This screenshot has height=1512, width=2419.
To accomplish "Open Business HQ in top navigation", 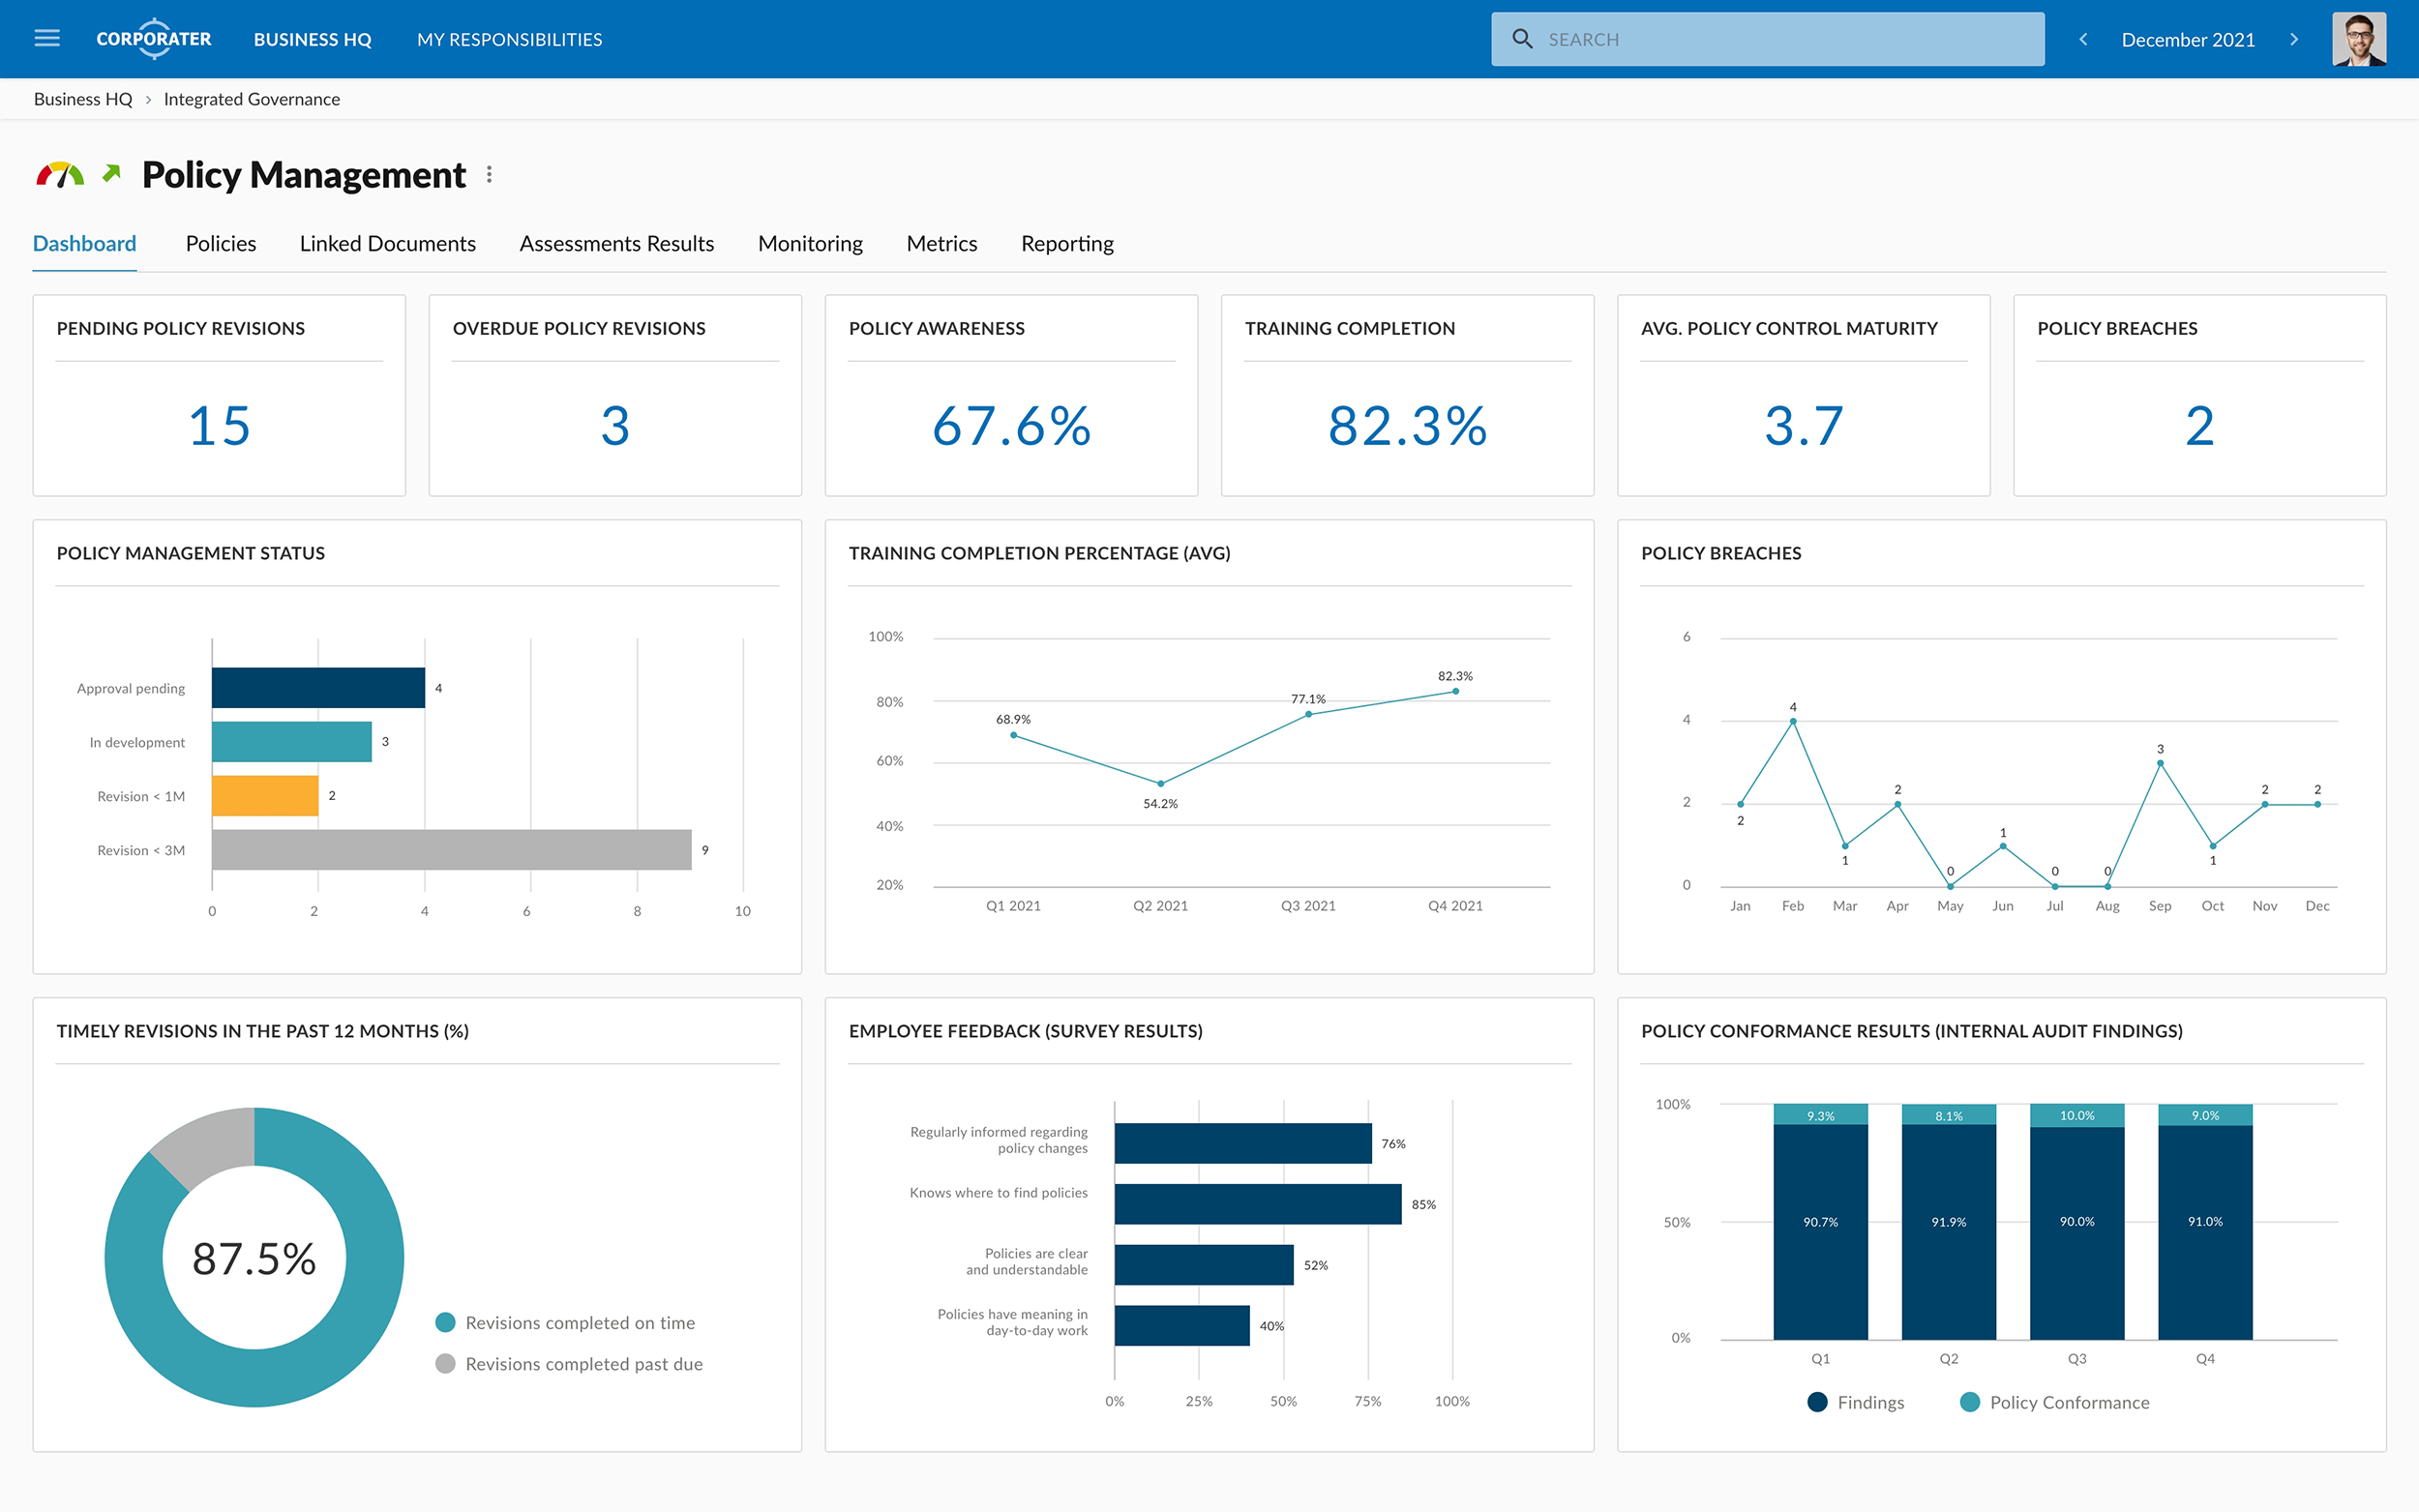I will 312,39.
